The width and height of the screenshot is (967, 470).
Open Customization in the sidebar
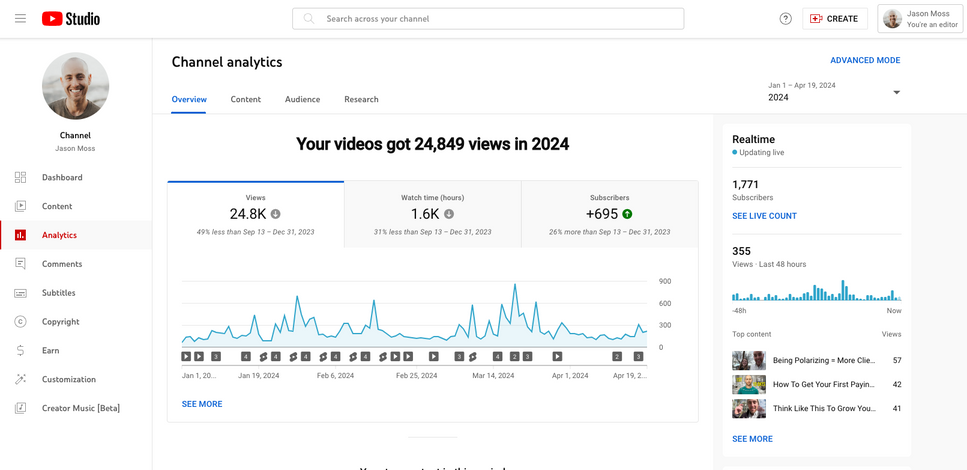click(68, 380)
